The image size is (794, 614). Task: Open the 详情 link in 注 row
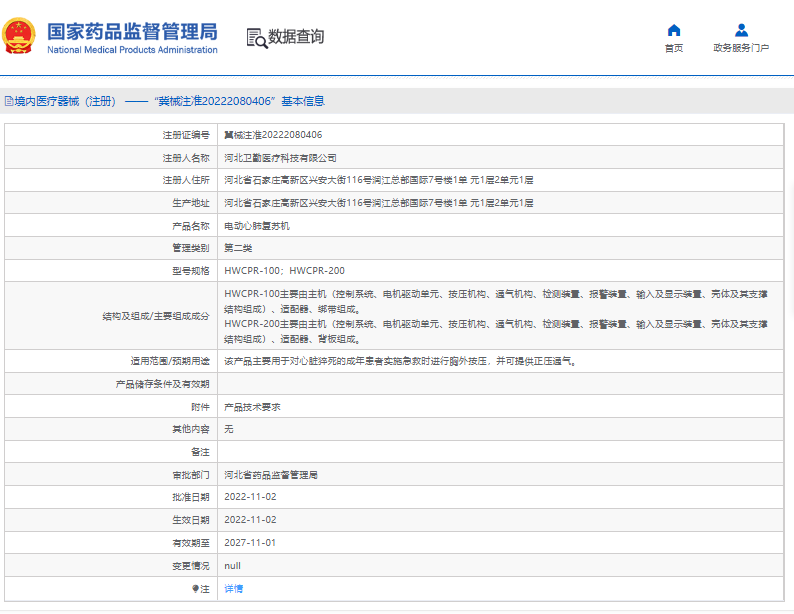pyautogui.click(x=233, y=589)
